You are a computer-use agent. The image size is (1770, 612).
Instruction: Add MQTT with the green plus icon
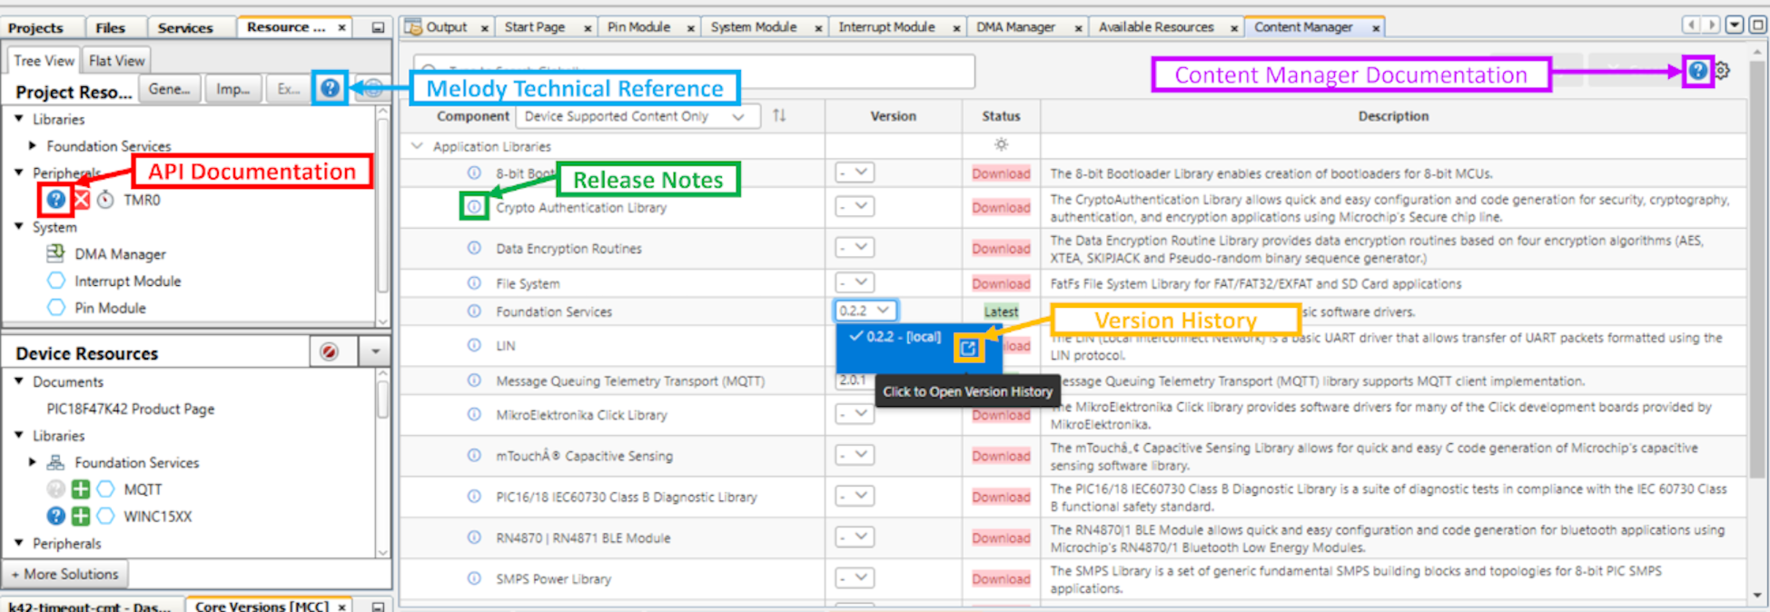[81, 489]
